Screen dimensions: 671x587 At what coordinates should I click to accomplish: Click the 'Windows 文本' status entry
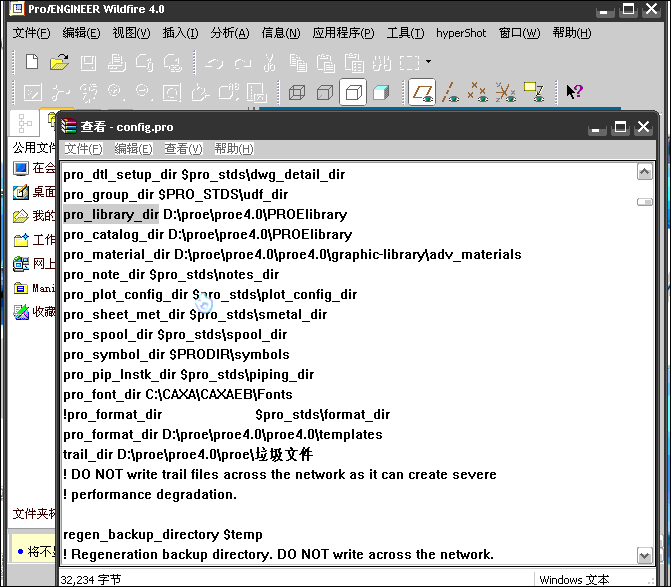pos(574,580)
